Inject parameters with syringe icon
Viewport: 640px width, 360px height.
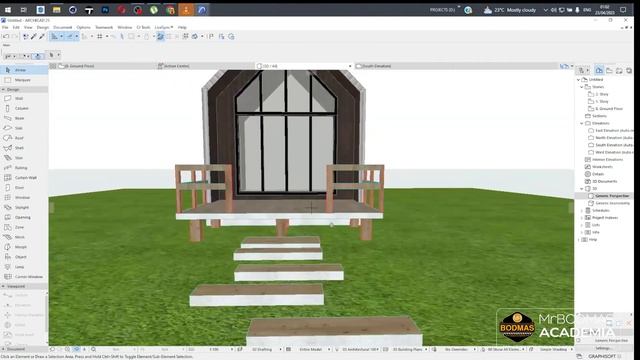pyautogui.click(x=42, y=36)
